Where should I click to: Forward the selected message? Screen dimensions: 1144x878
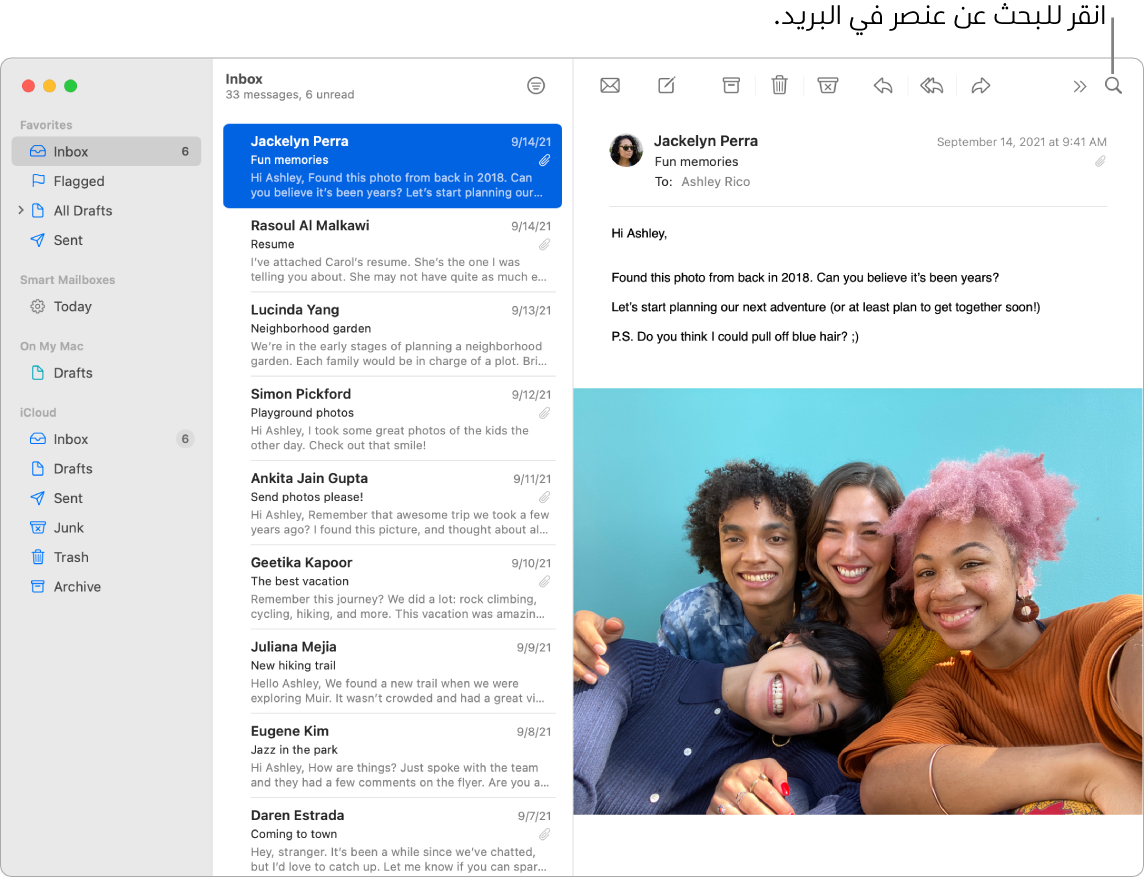coord(981,85)
